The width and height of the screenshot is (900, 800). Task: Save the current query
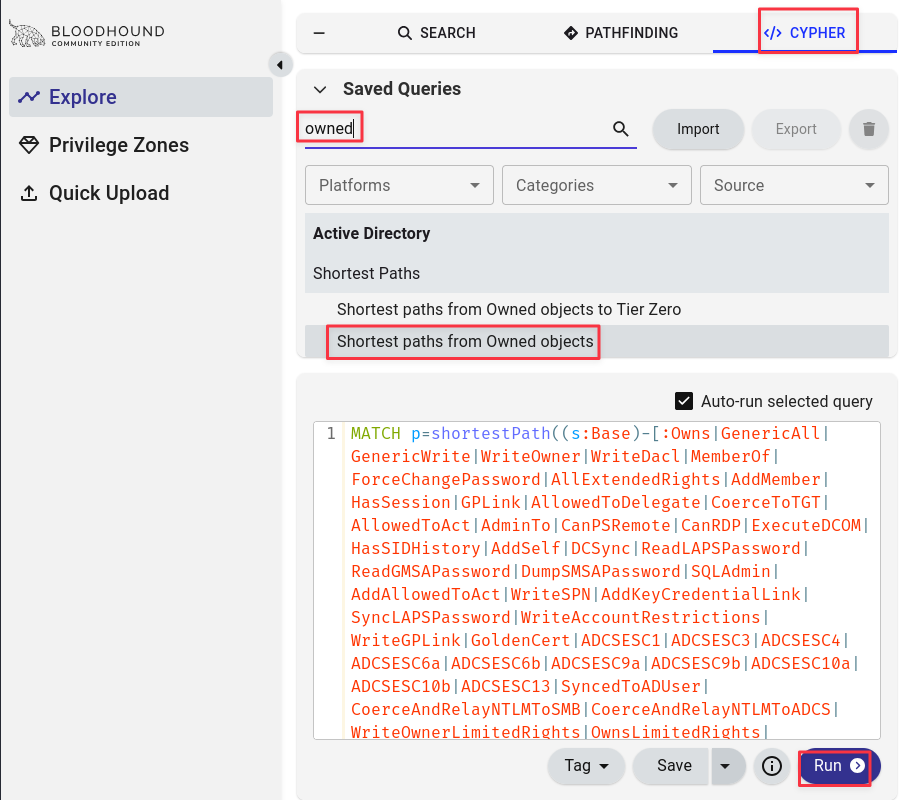[673, 766]
